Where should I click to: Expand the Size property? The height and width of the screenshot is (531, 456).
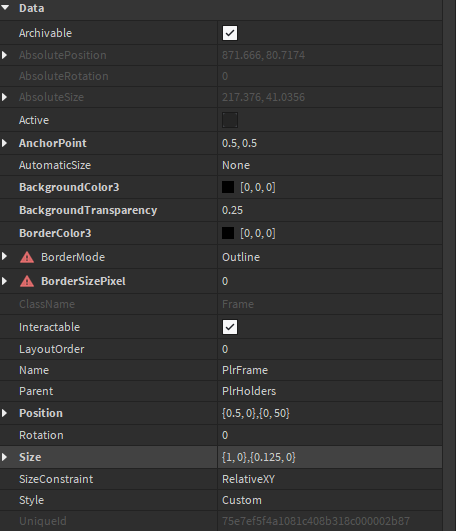[4, 457]
